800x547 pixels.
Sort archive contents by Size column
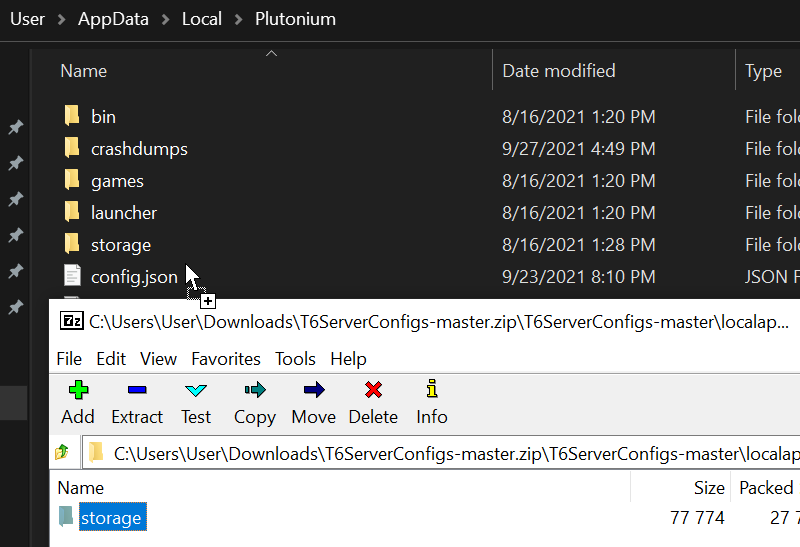(709, 488)
